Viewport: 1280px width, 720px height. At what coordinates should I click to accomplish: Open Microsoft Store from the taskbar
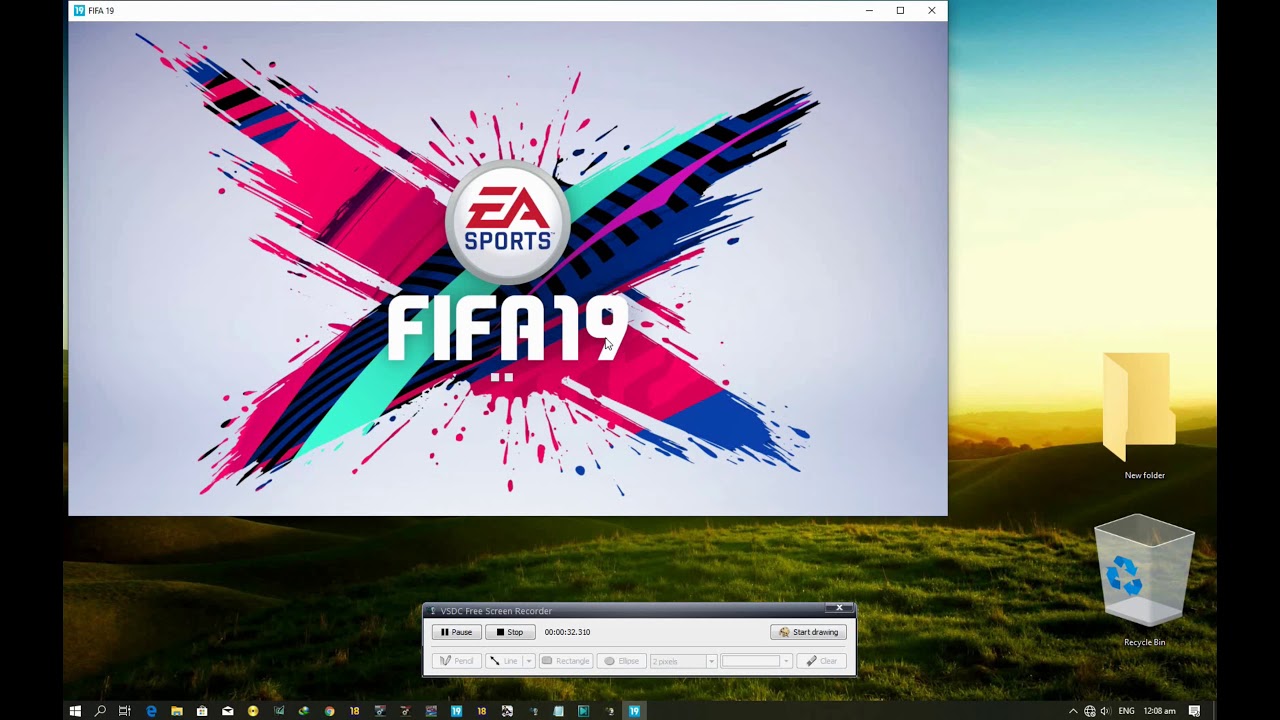pos(202,711)
